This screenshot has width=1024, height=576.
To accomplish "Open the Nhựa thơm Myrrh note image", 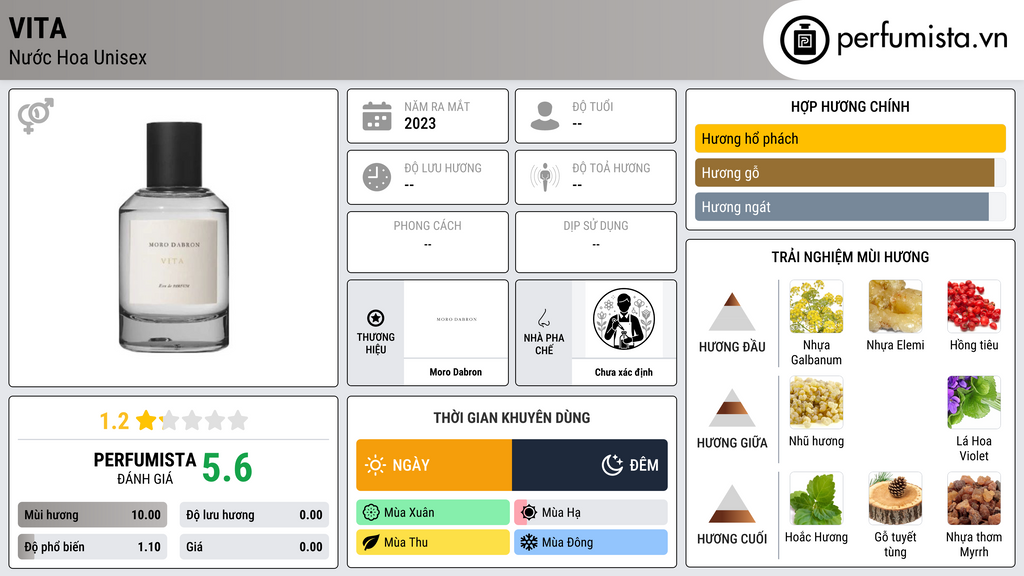I will point(974,499).
